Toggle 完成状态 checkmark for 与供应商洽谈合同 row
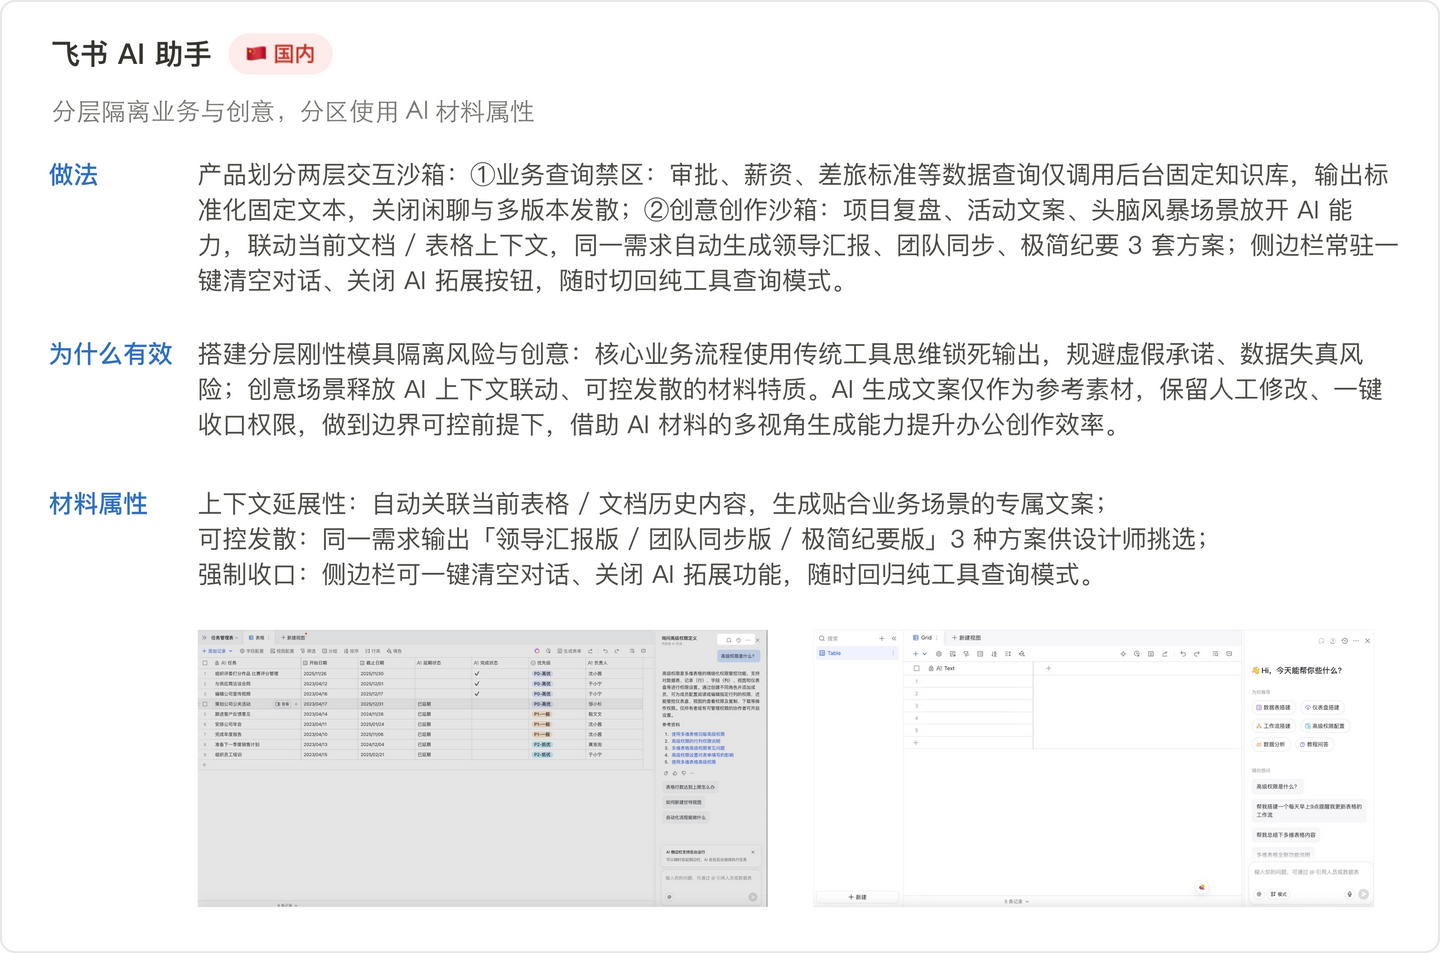 (477, 683)
